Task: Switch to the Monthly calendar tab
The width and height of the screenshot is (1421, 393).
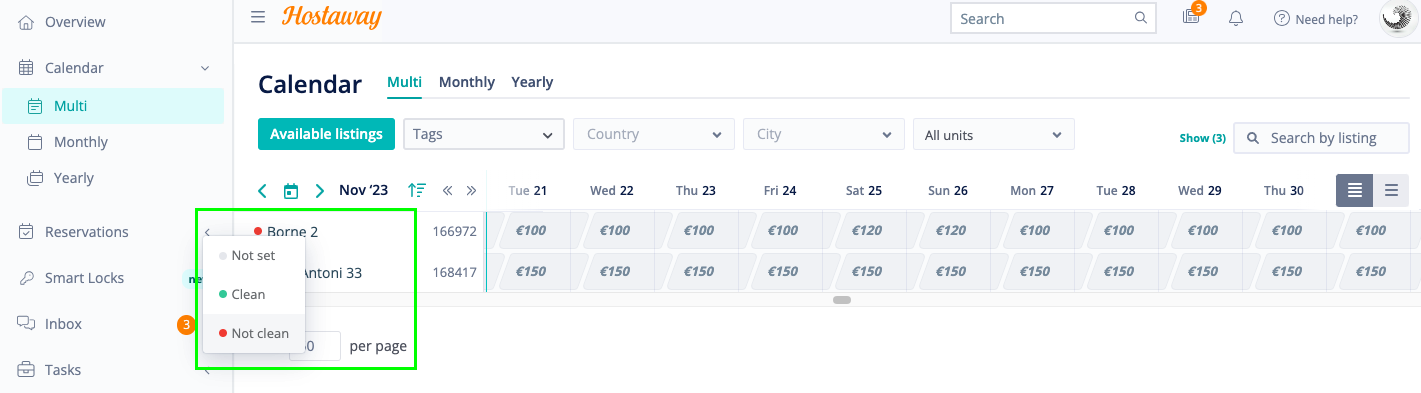Action: (467, 82)
